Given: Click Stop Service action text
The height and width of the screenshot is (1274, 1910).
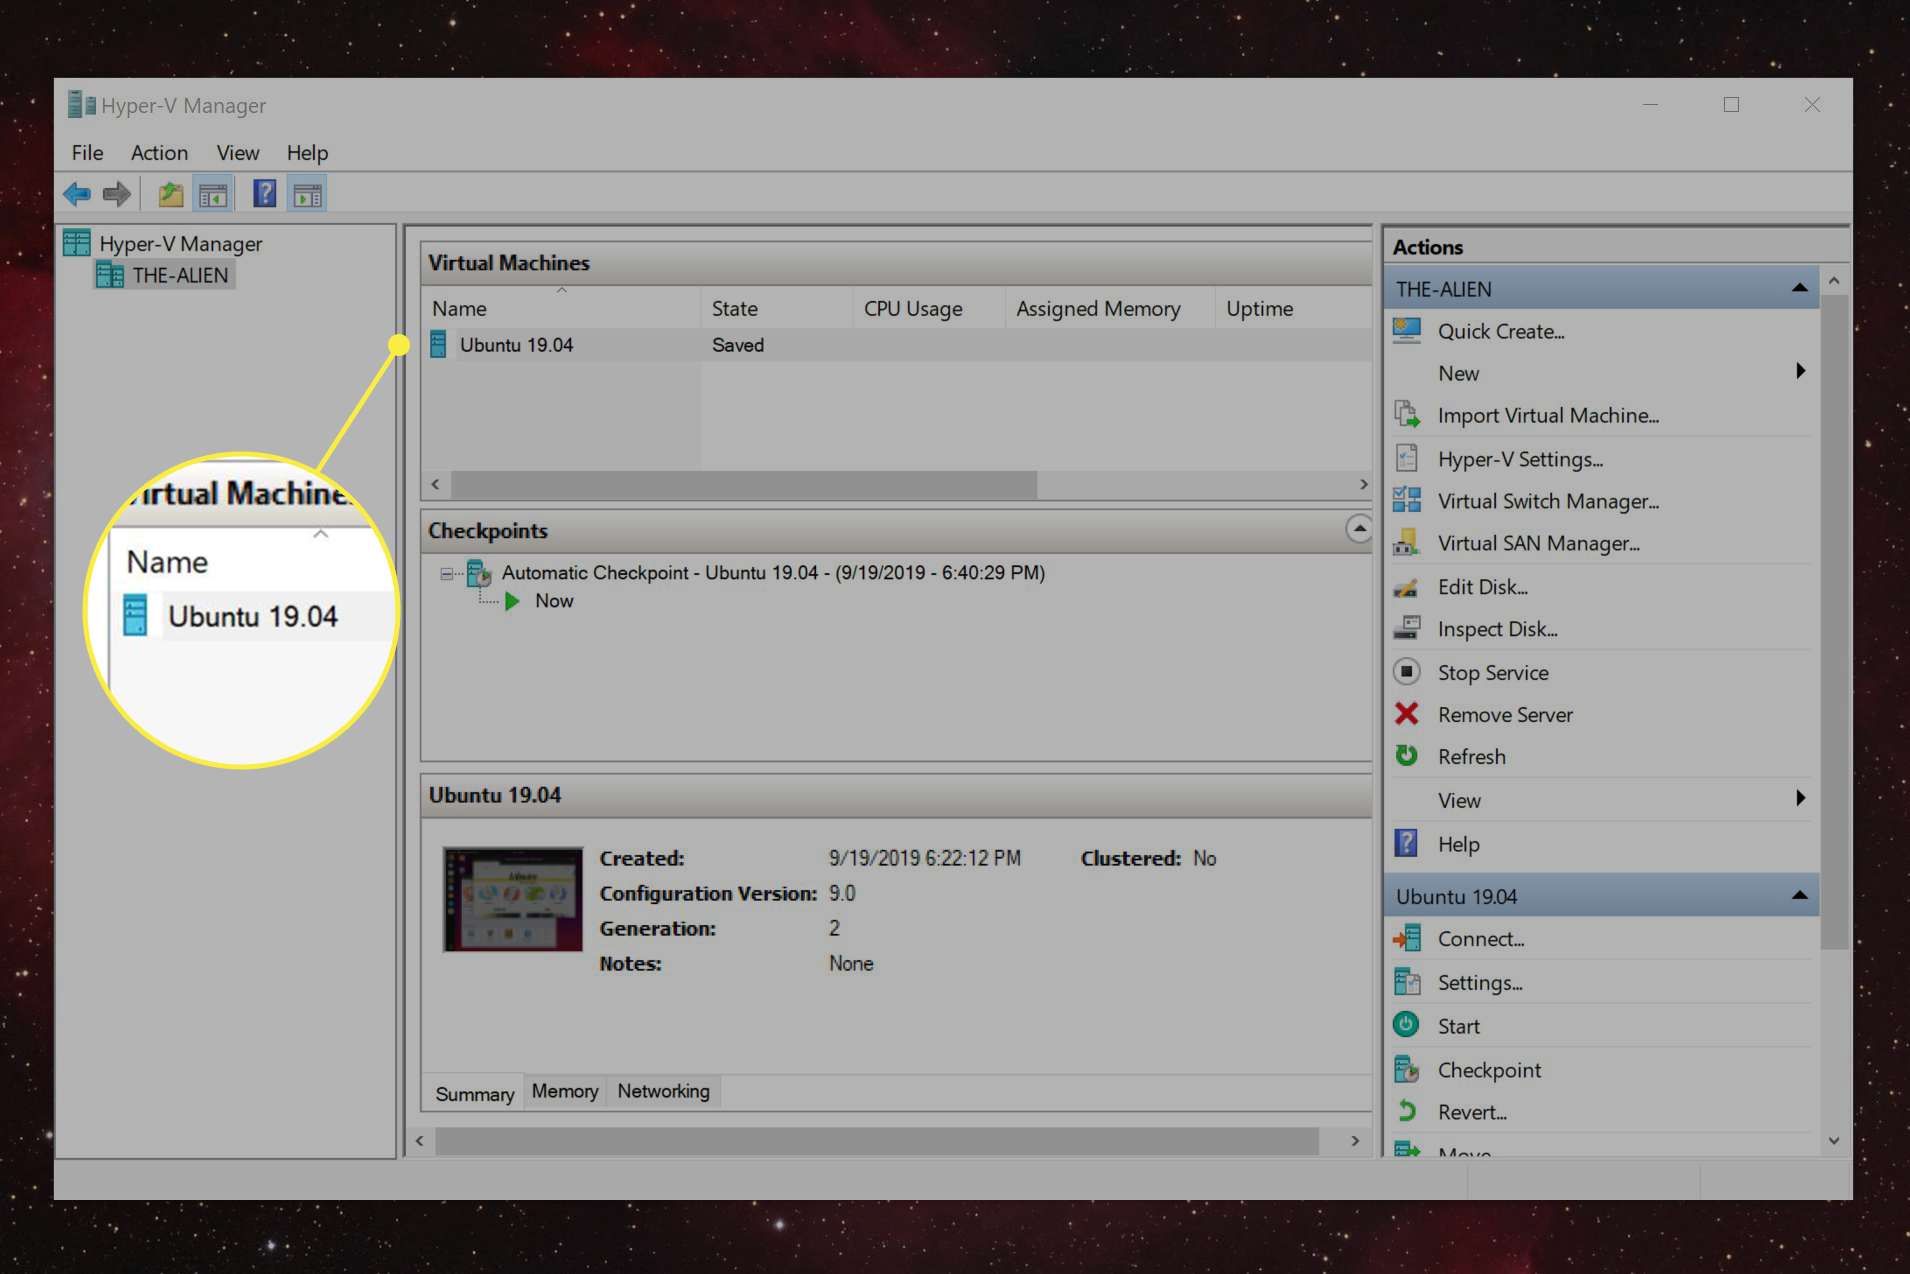Looking at the screenshot, I should point(1493,673).
